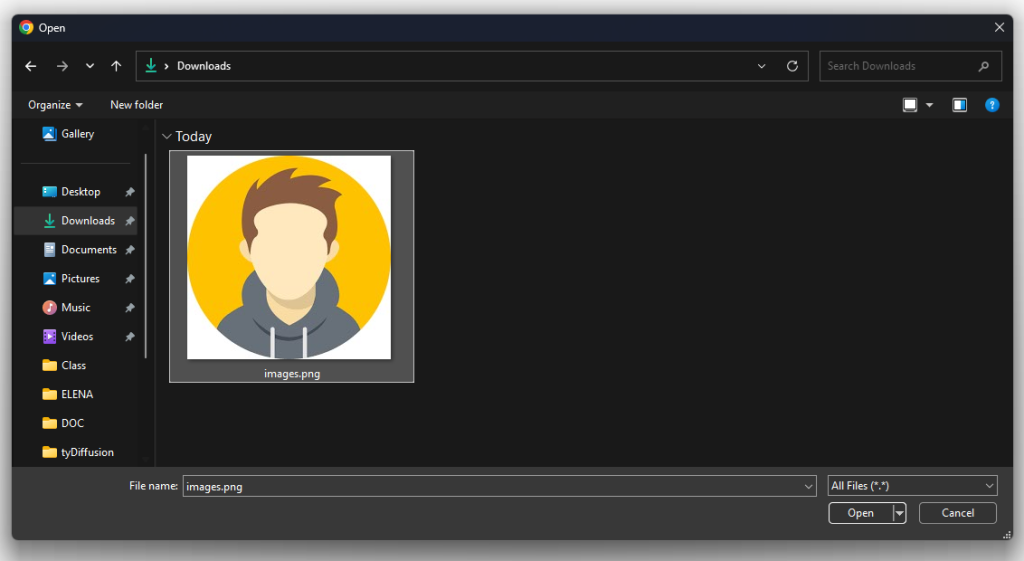Image resolution: width=1024 pixels, height=561 pixels.
Task: Click the Forward navigation arrow
Action: [x=62, y=66]
